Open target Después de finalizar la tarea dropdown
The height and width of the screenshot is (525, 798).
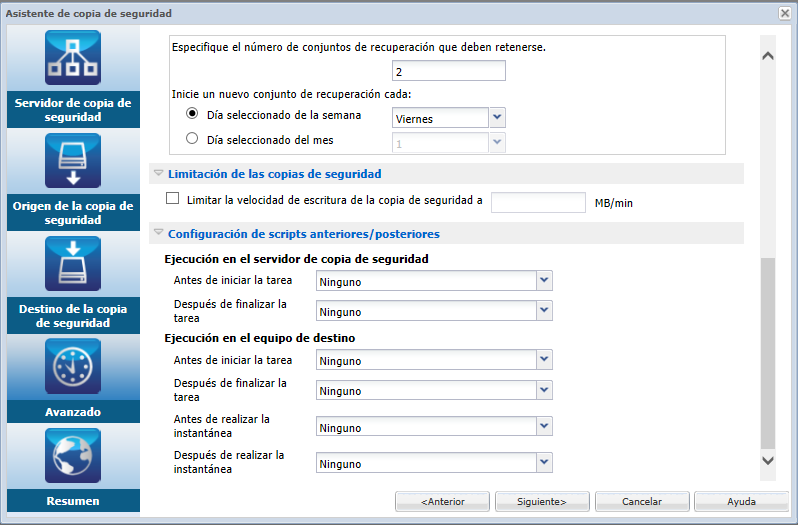(434, 390)
